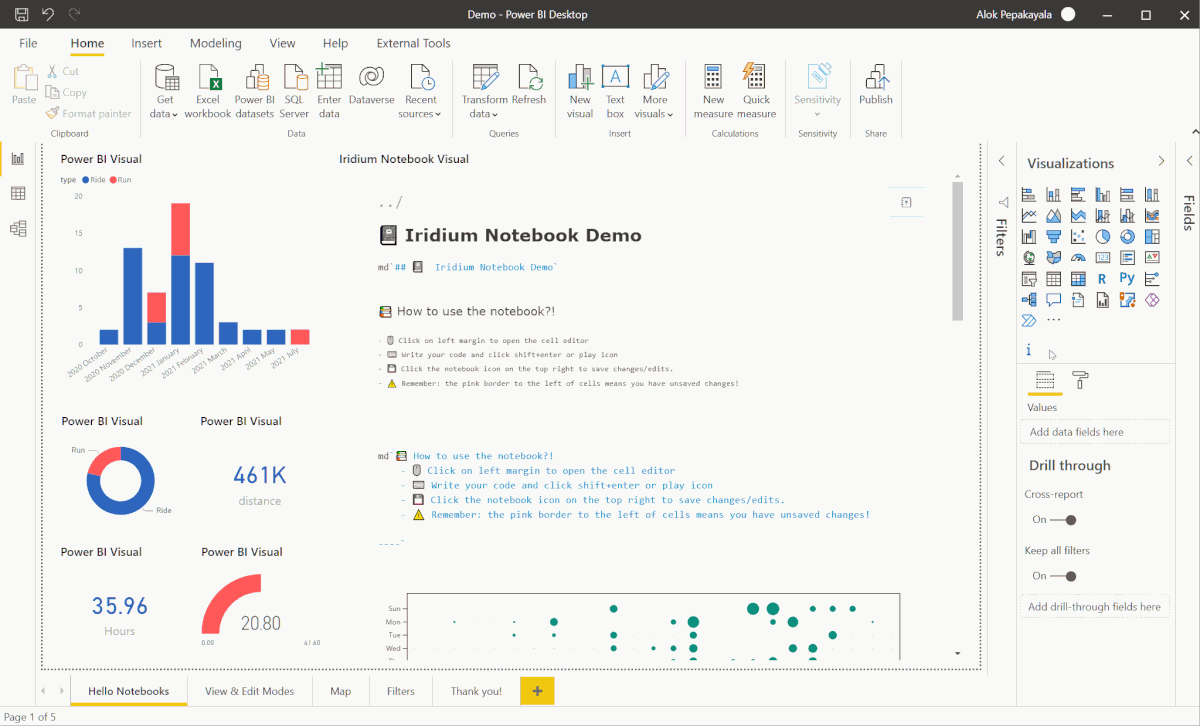
Task: Disable the Keep all filters toggle
Action: 1069,576
